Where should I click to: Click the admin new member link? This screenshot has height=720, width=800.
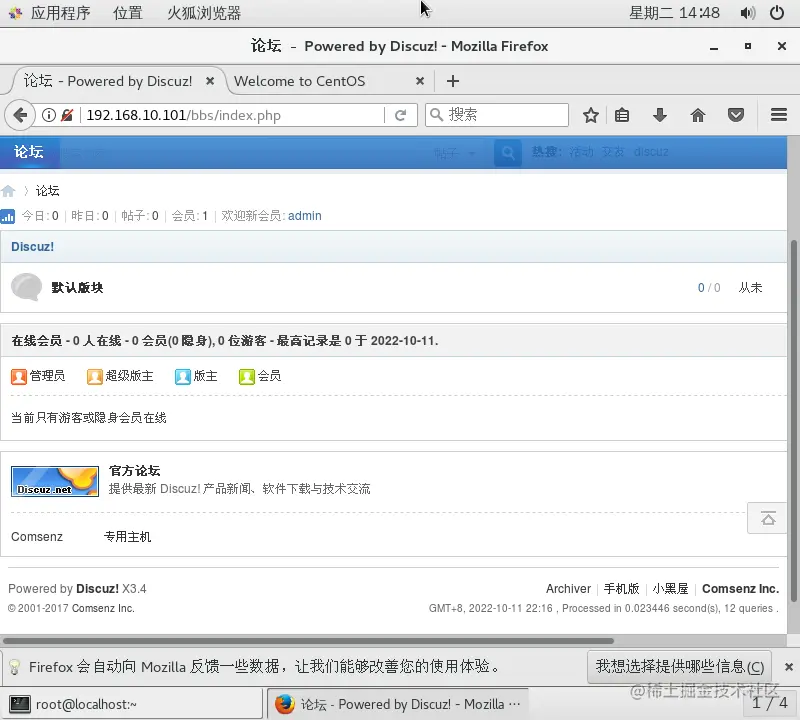click(x=305, y=216)
